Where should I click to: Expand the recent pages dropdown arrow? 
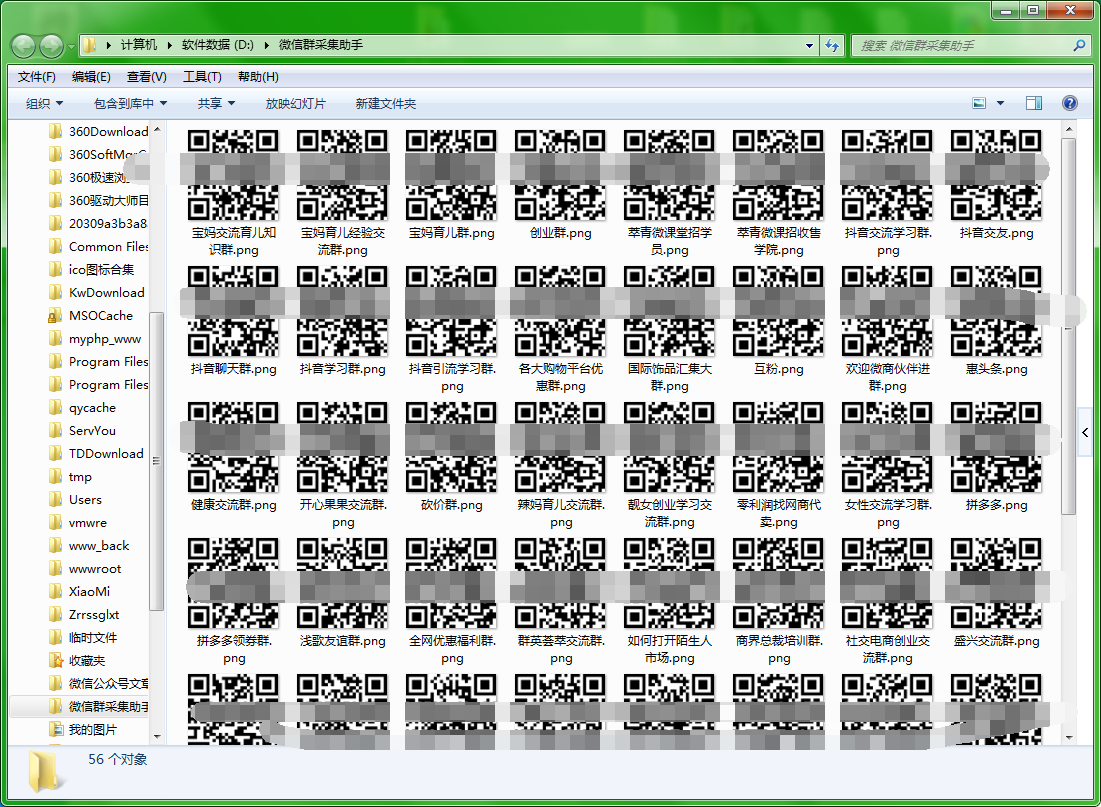click(x=71, y=47)
